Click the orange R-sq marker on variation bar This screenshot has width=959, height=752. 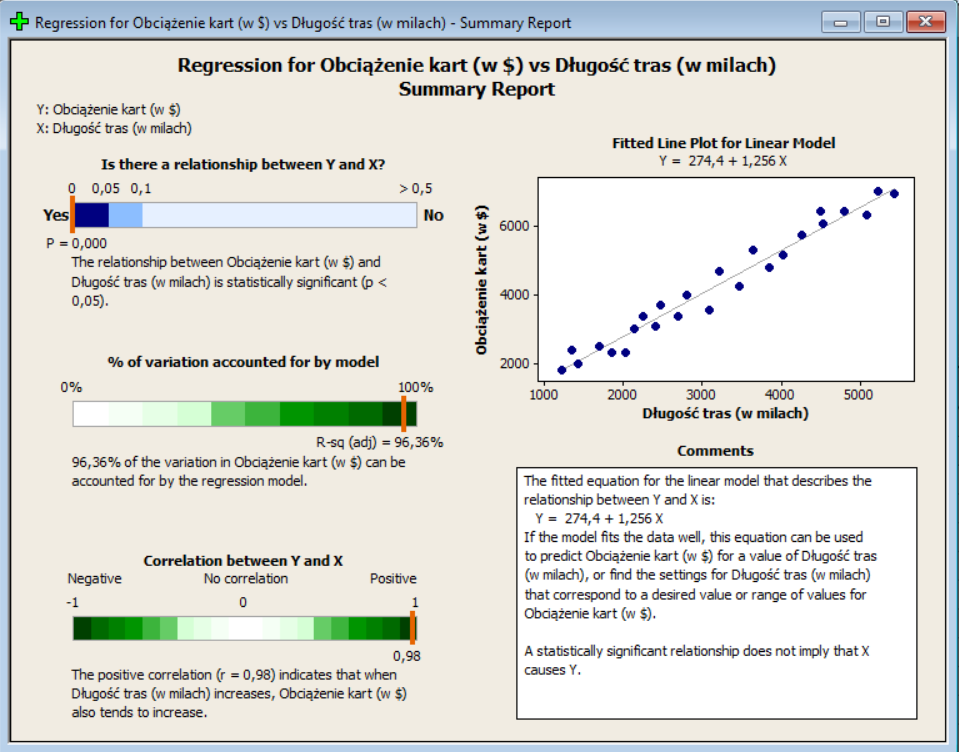tap(404, 414)
